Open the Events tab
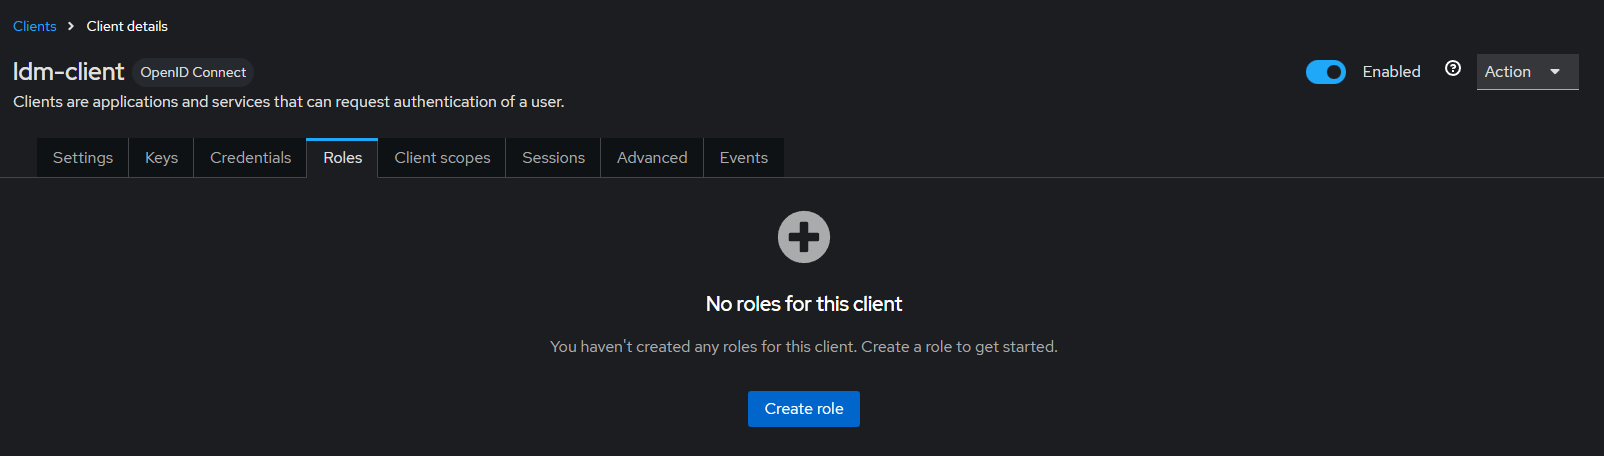This screenshot has height=456, width=1604. pyautogui.click(x=743, y=158)
